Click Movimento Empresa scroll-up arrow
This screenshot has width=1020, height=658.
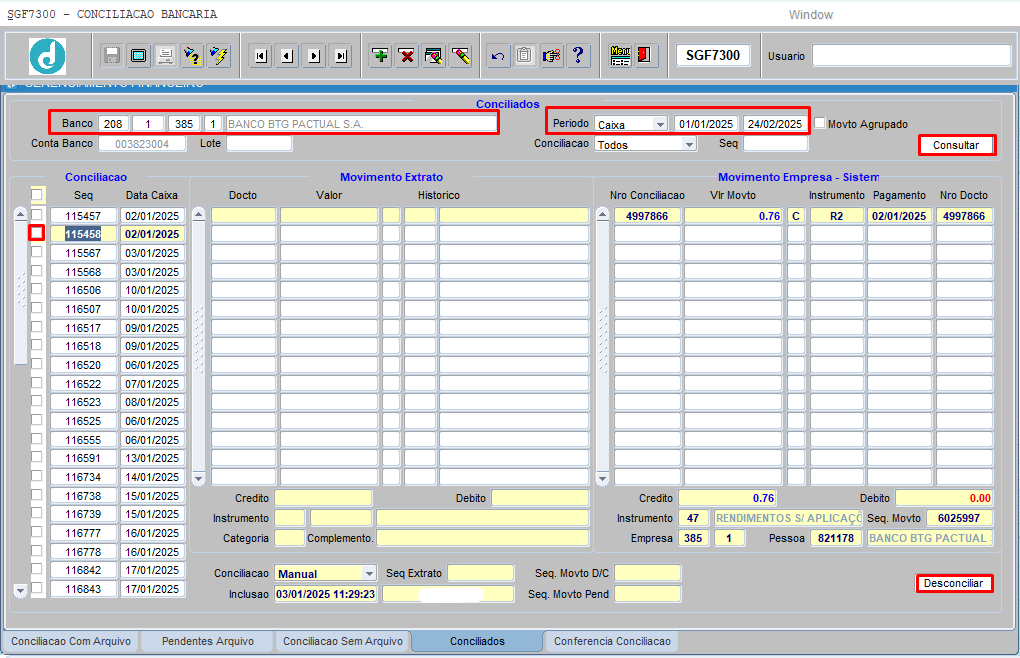point(602,214)
